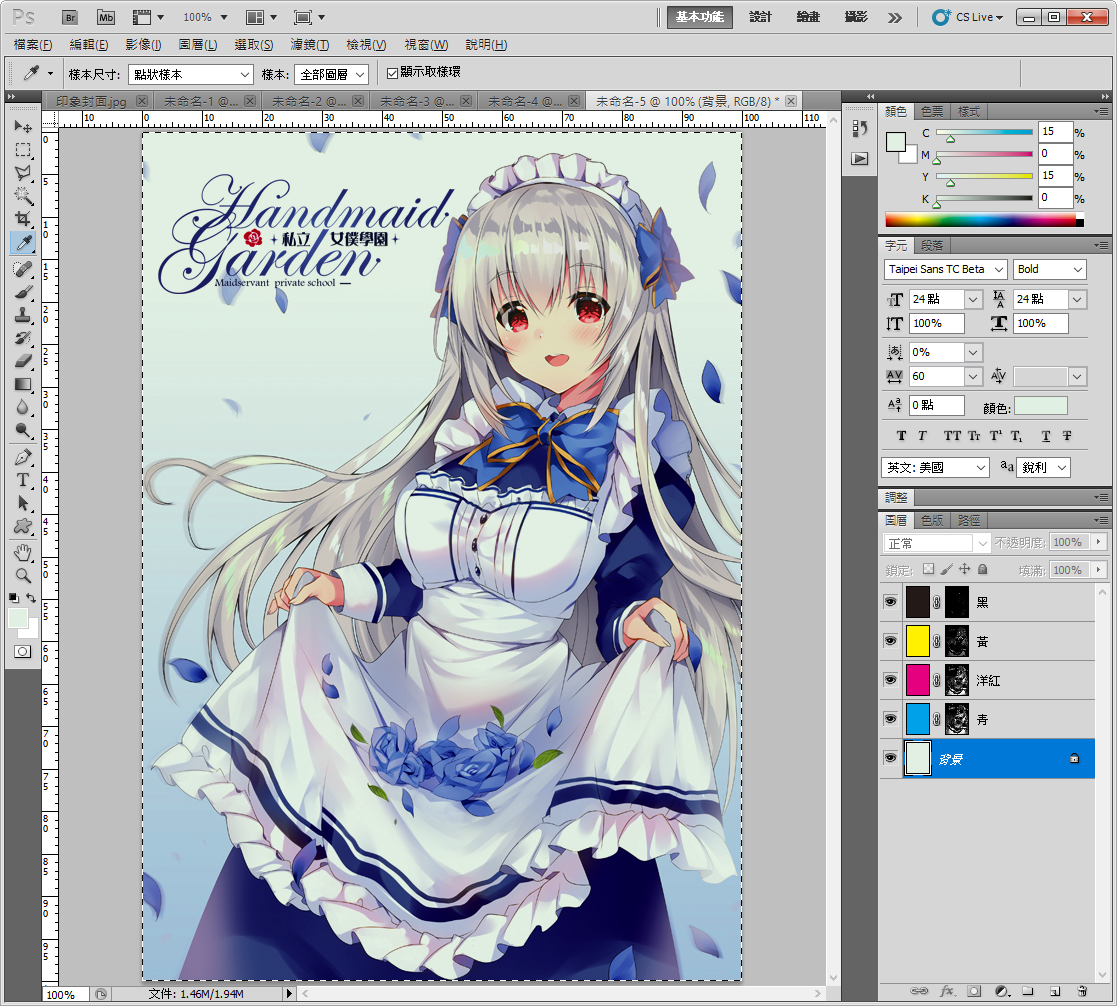Switch to the 印象封面.jpg document tab
The height and width of the screenshot is (1006, 1117).
(x=91, y=101)
